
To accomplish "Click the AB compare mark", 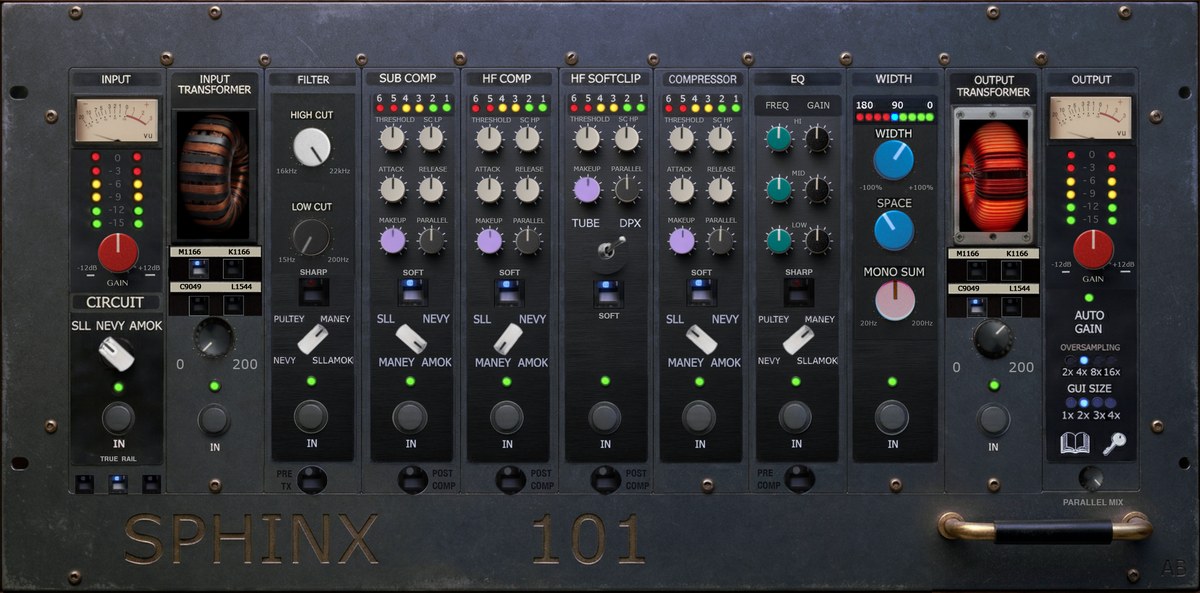I will coord(1174,569).
